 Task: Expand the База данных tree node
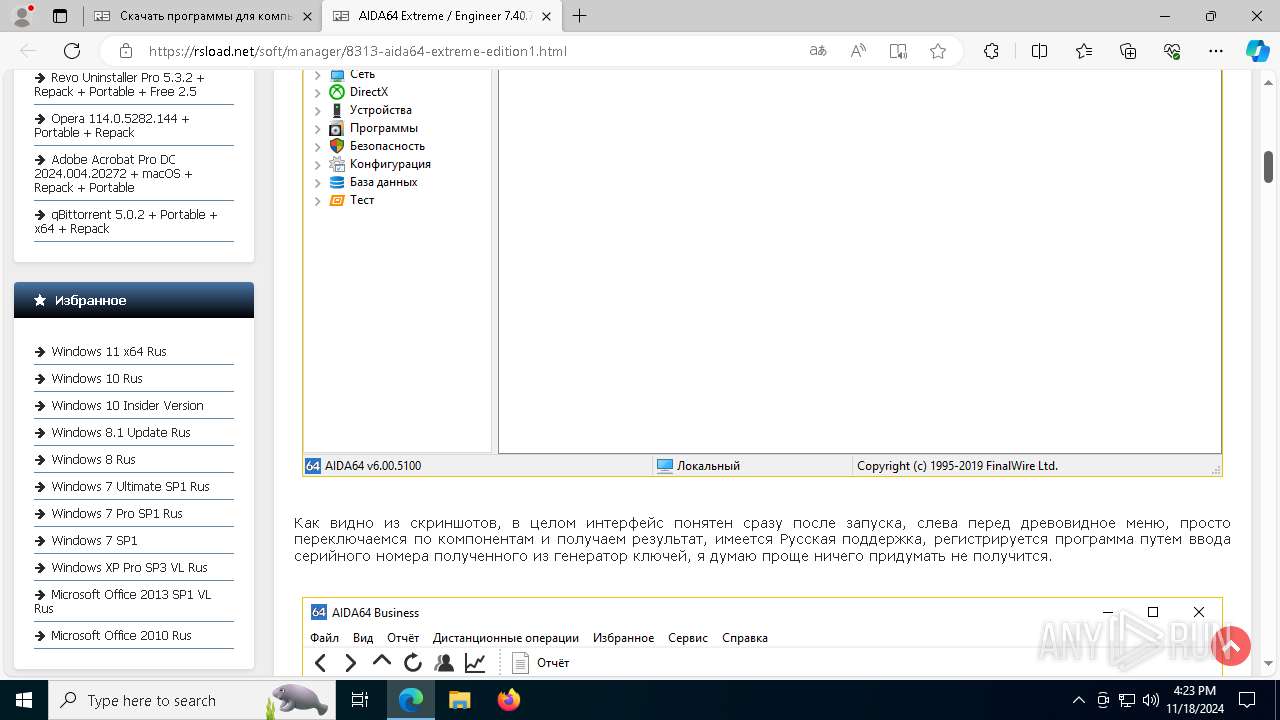(x=318, y=183)
